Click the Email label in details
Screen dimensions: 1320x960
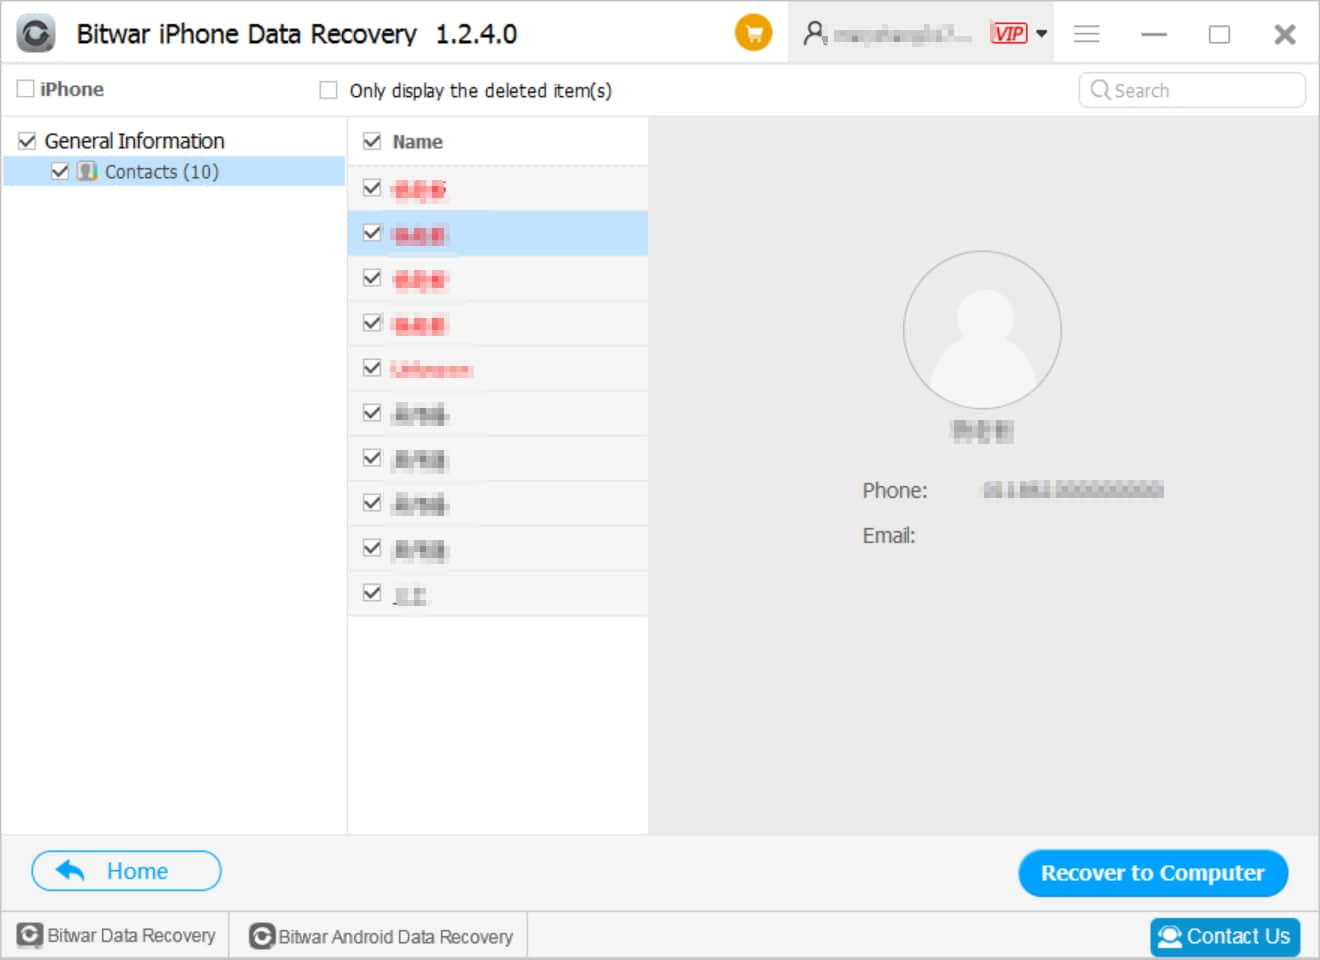(x=889, y=535)
